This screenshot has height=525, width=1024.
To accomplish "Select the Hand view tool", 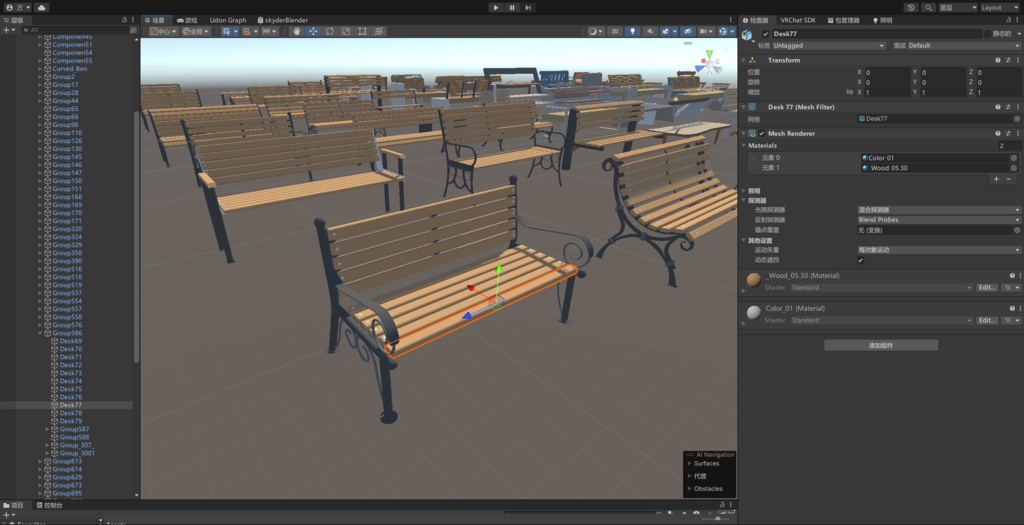I will (296, 31).
